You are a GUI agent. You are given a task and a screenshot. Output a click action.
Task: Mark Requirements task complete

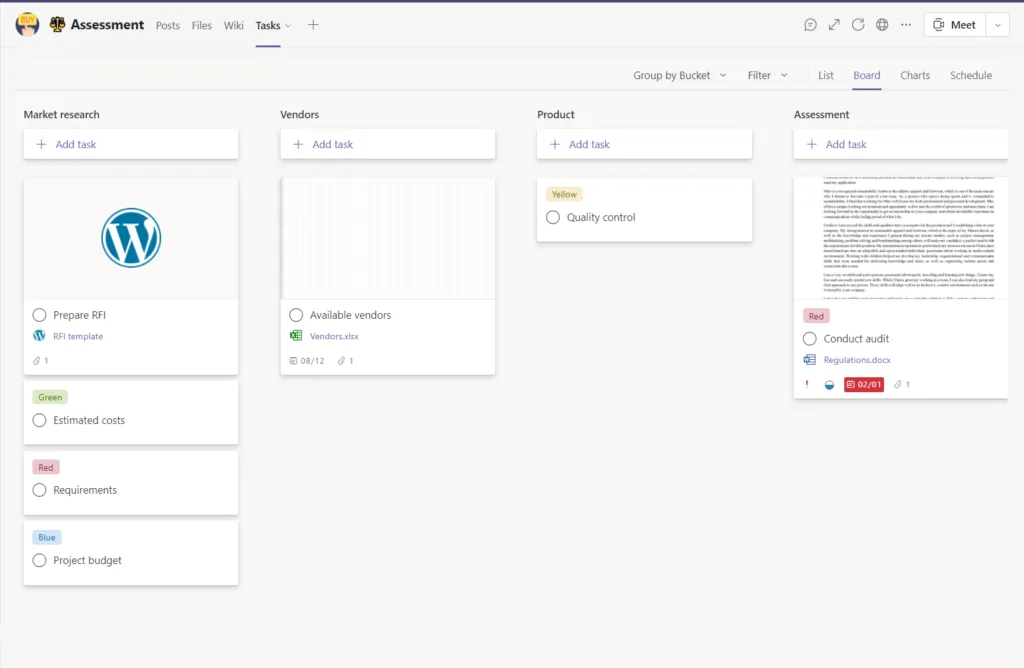pos(39,490)
